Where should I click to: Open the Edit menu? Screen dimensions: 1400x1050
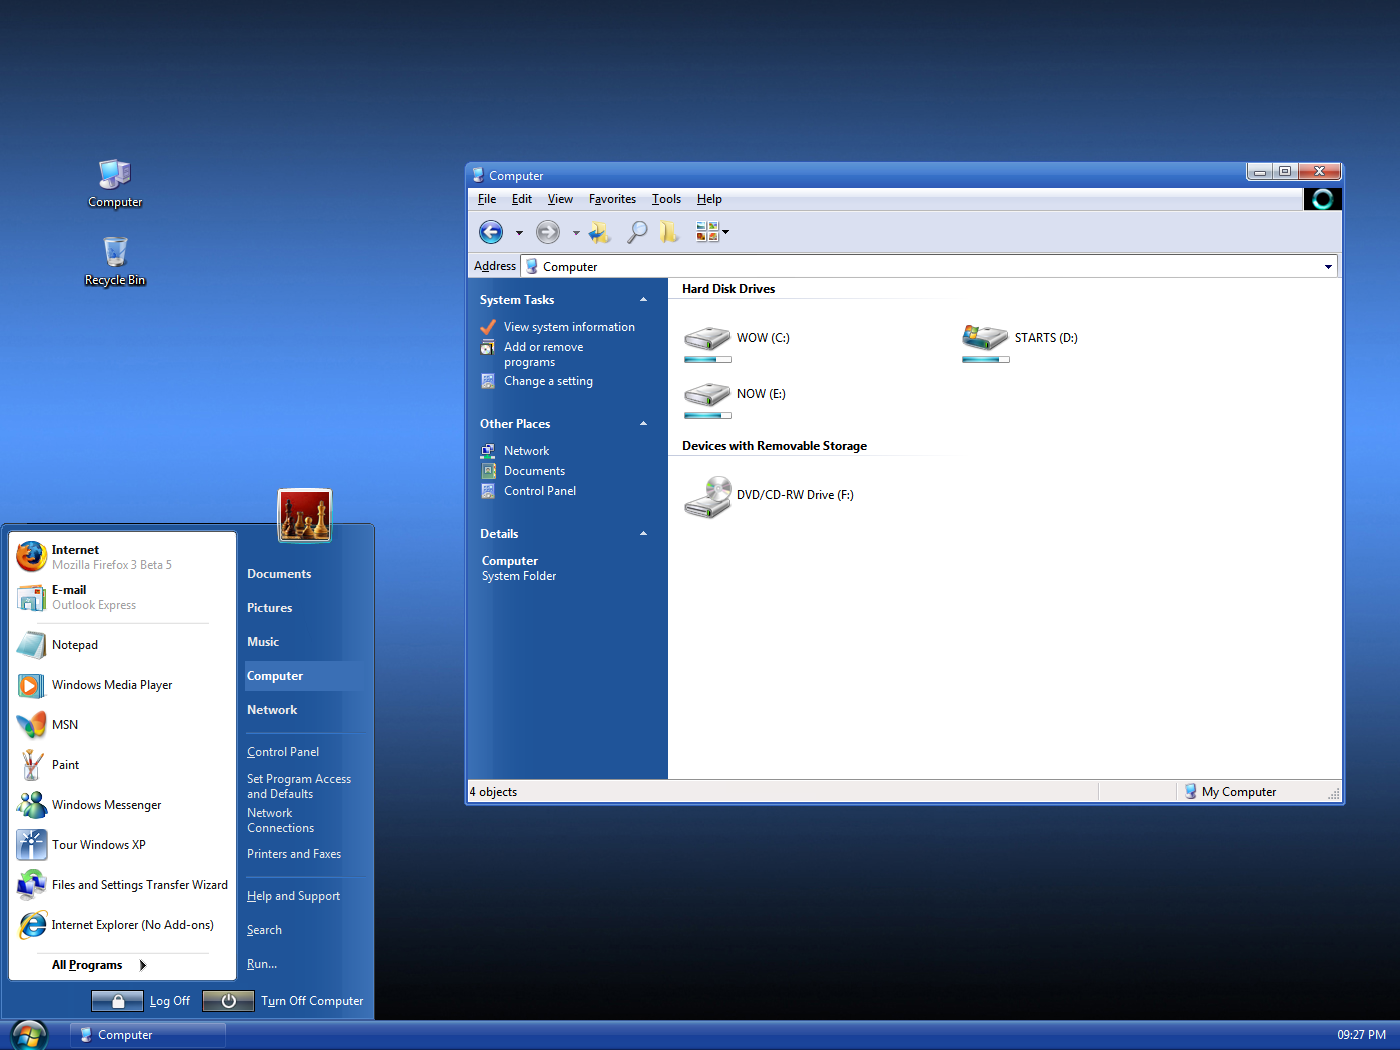point(522,199)
